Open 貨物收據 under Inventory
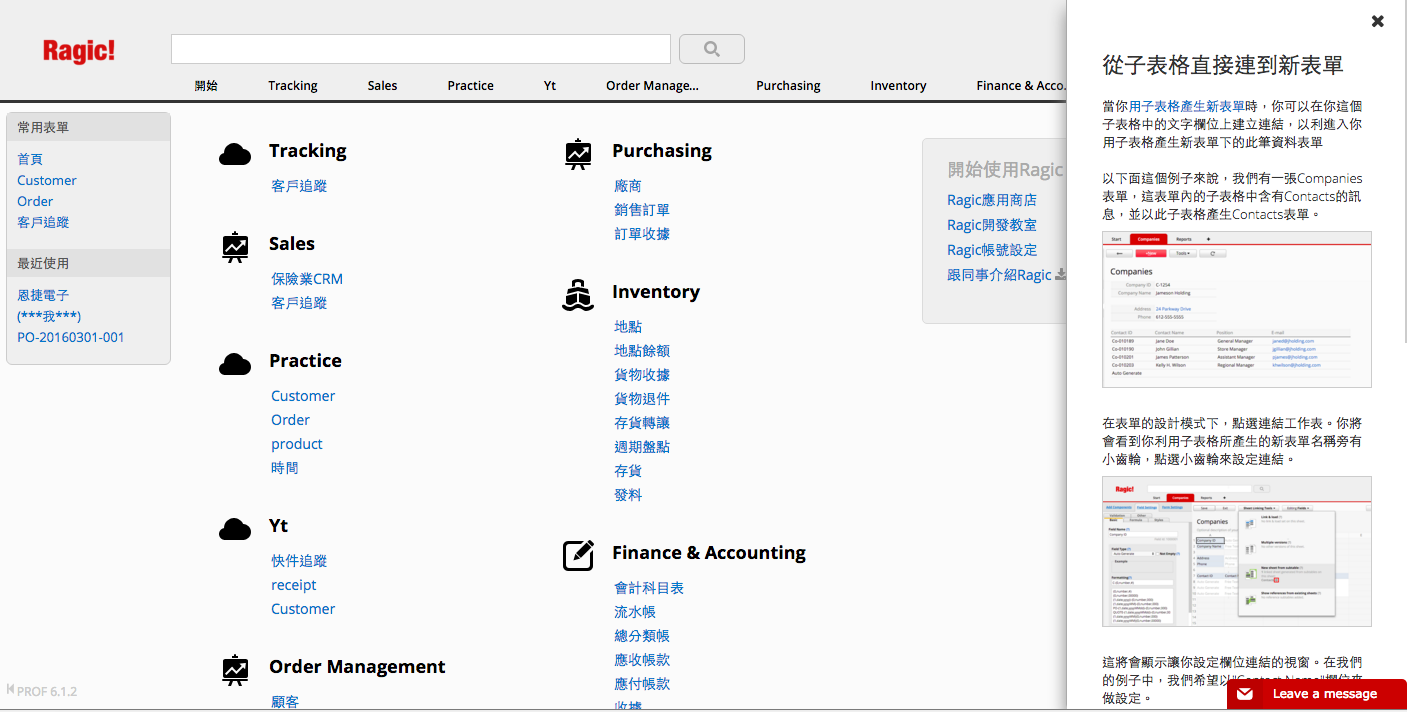The image size is (1407, 712). point(642,375)
